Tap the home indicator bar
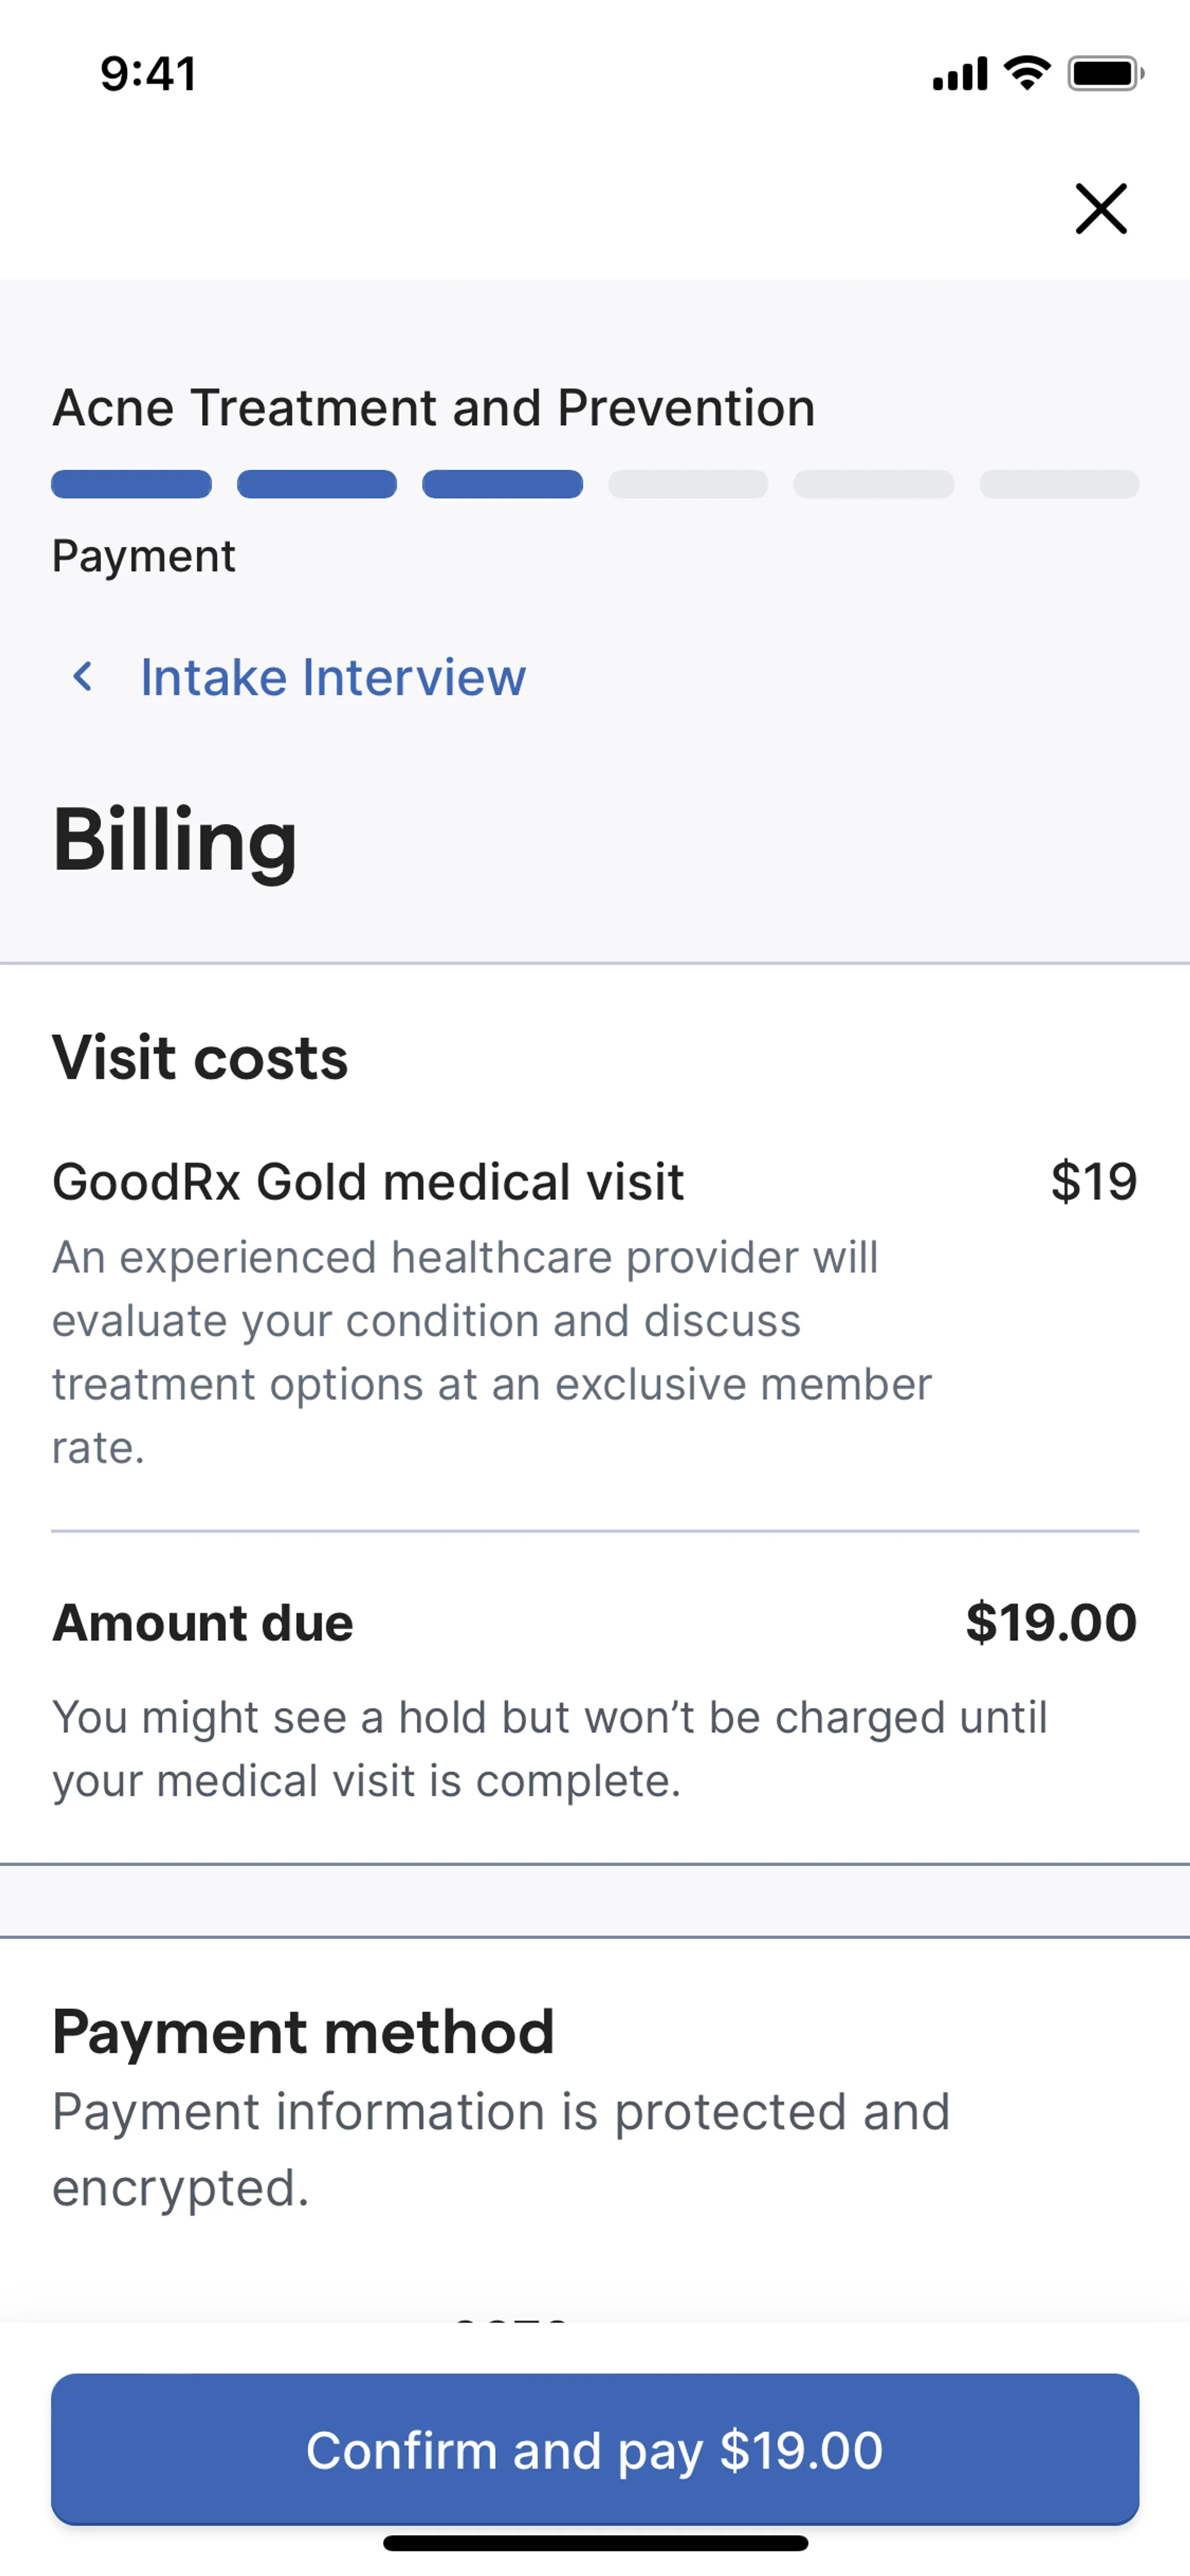Screen dimensions: 1190x2576 coord(595,2543)
